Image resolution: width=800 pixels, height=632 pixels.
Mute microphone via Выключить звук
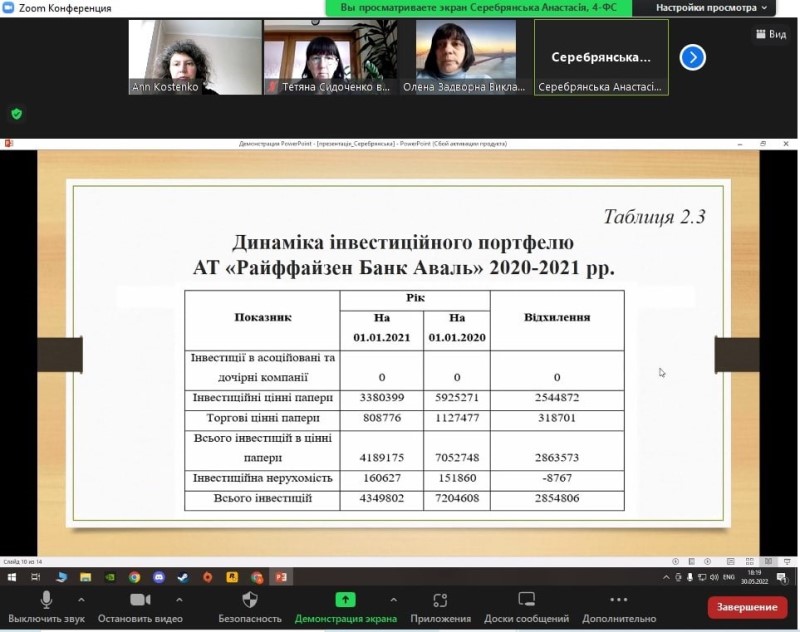click(x=46, y=607)
